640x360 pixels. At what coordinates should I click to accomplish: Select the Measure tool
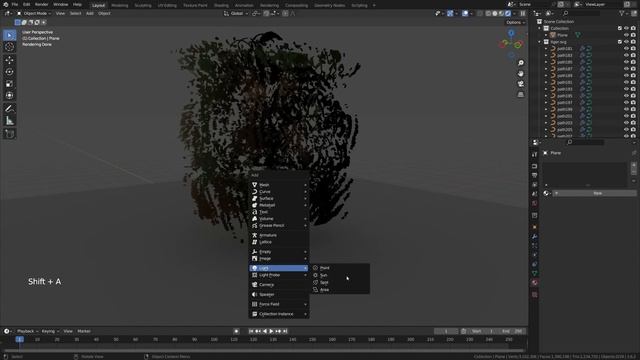coord(9,121)
